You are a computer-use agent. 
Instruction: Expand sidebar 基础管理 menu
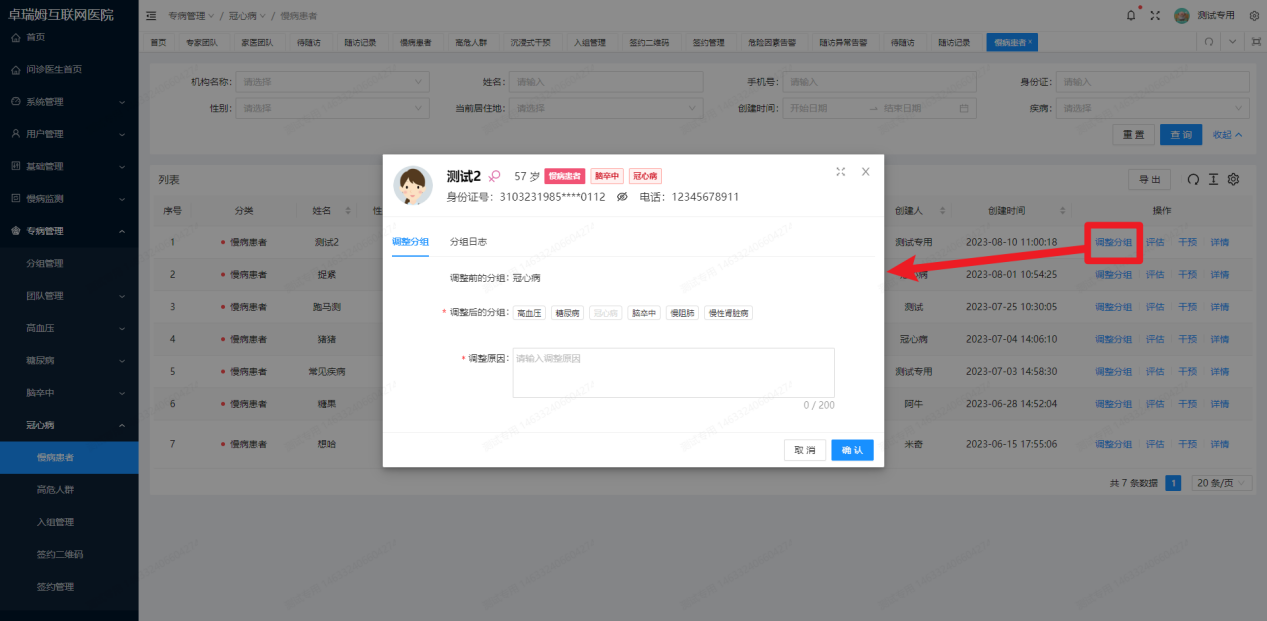[x=69, y=166]
